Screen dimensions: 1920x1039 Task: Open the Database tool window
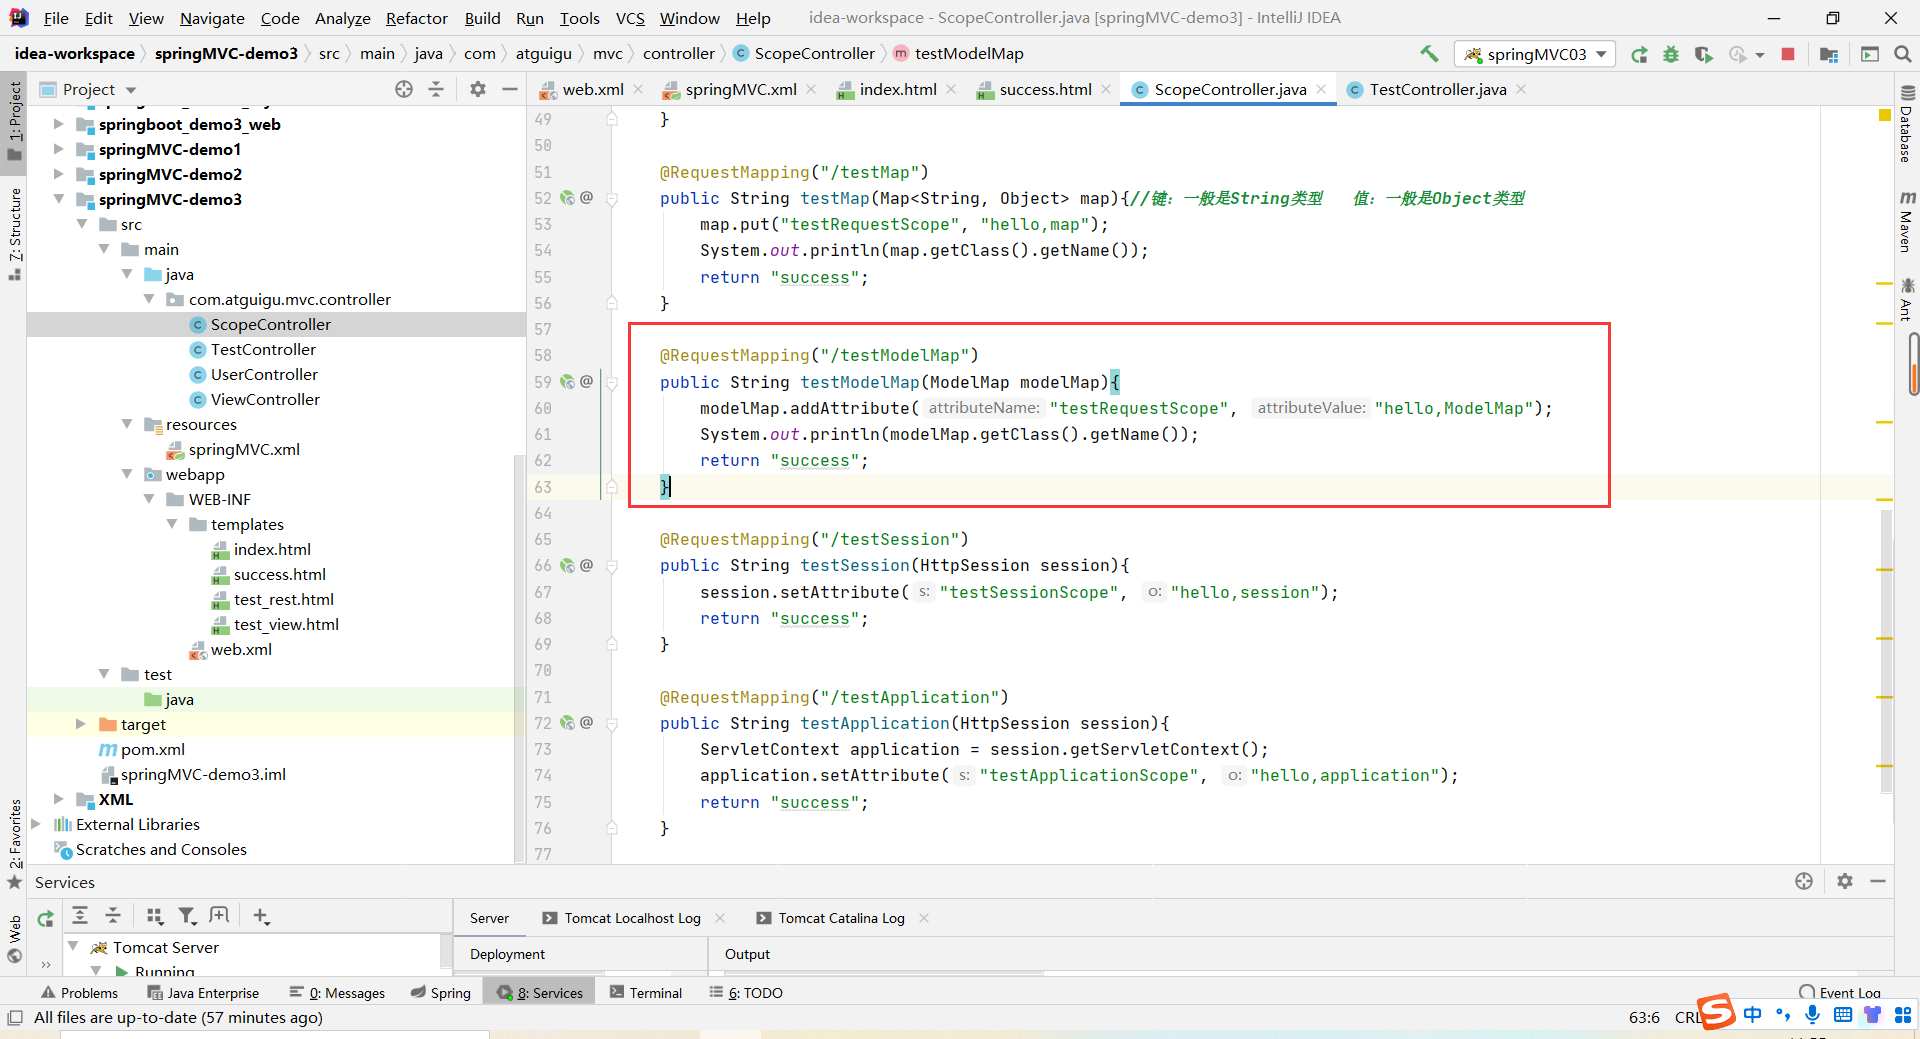[x=1906, y=125]
